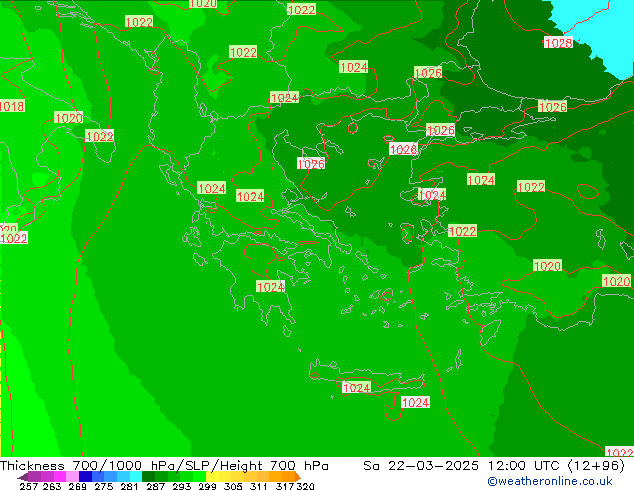Image resolution: width=634 pixels, height=490 pixels.
Task: Click the legend value 305
Action: tap(233, 486)
